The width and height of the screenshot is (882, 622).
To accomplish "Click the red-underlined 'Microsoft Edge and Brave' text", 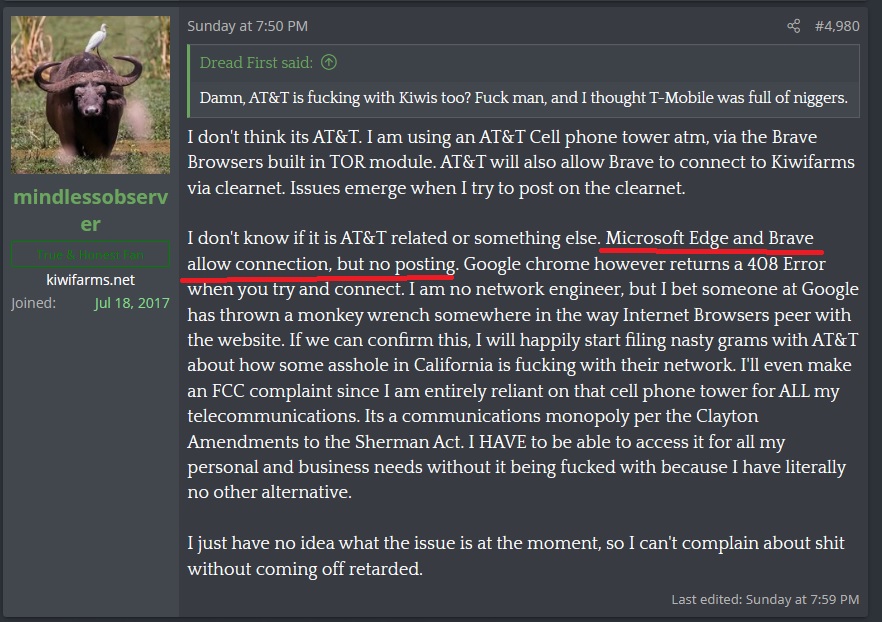I will point(709,238).
